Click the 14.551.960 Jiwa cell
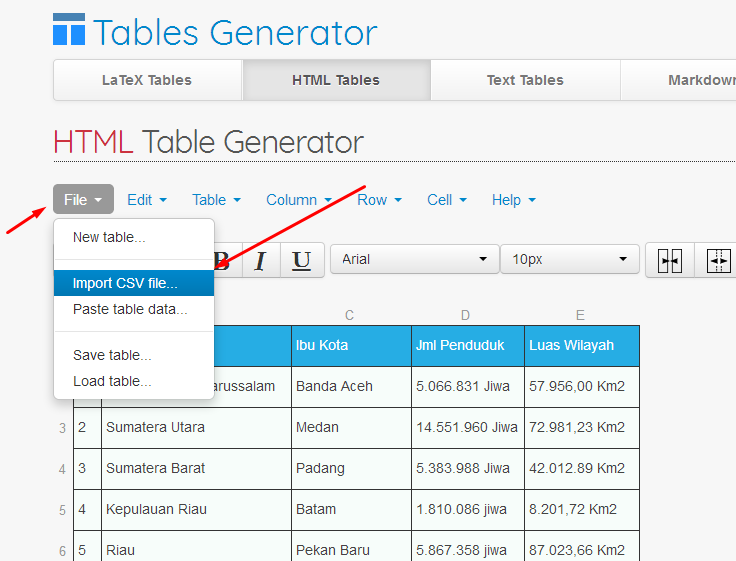This screenshot has height=561, width=736. pyautogui.click(x=468, y=428)
